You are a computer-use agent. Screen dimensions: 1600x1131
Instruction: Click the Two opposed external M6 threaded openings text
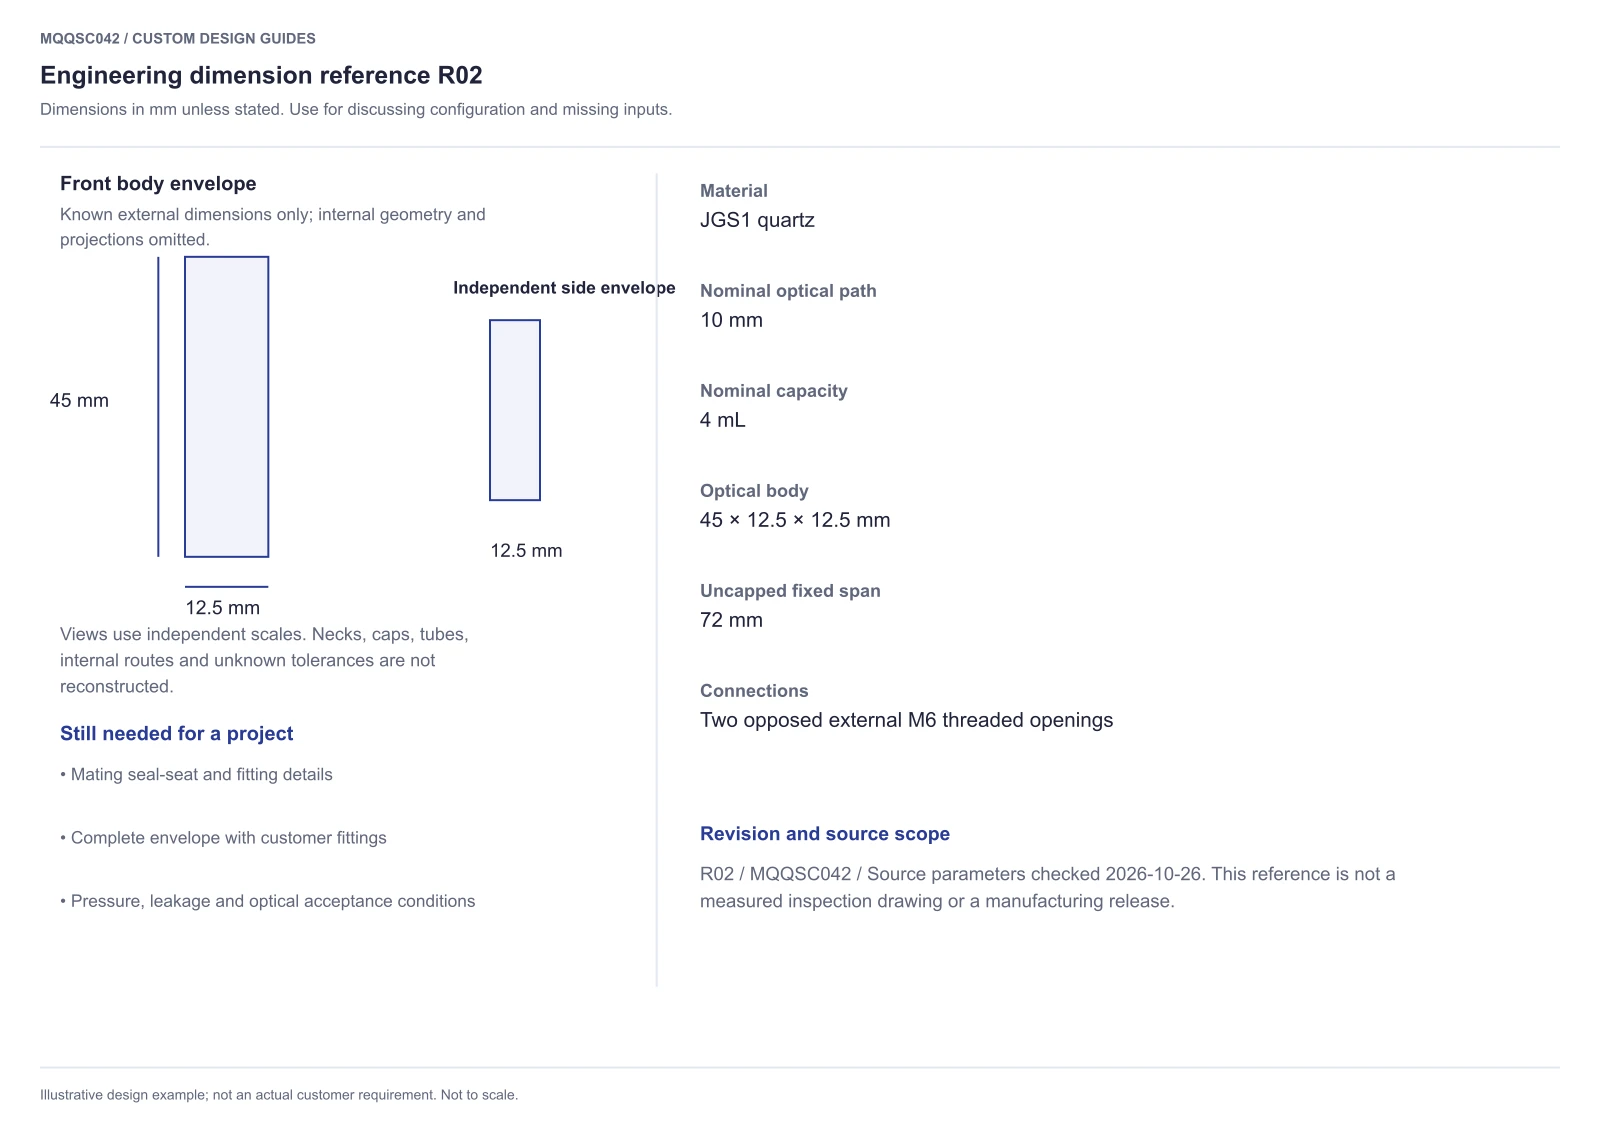(x=906, y=720)
